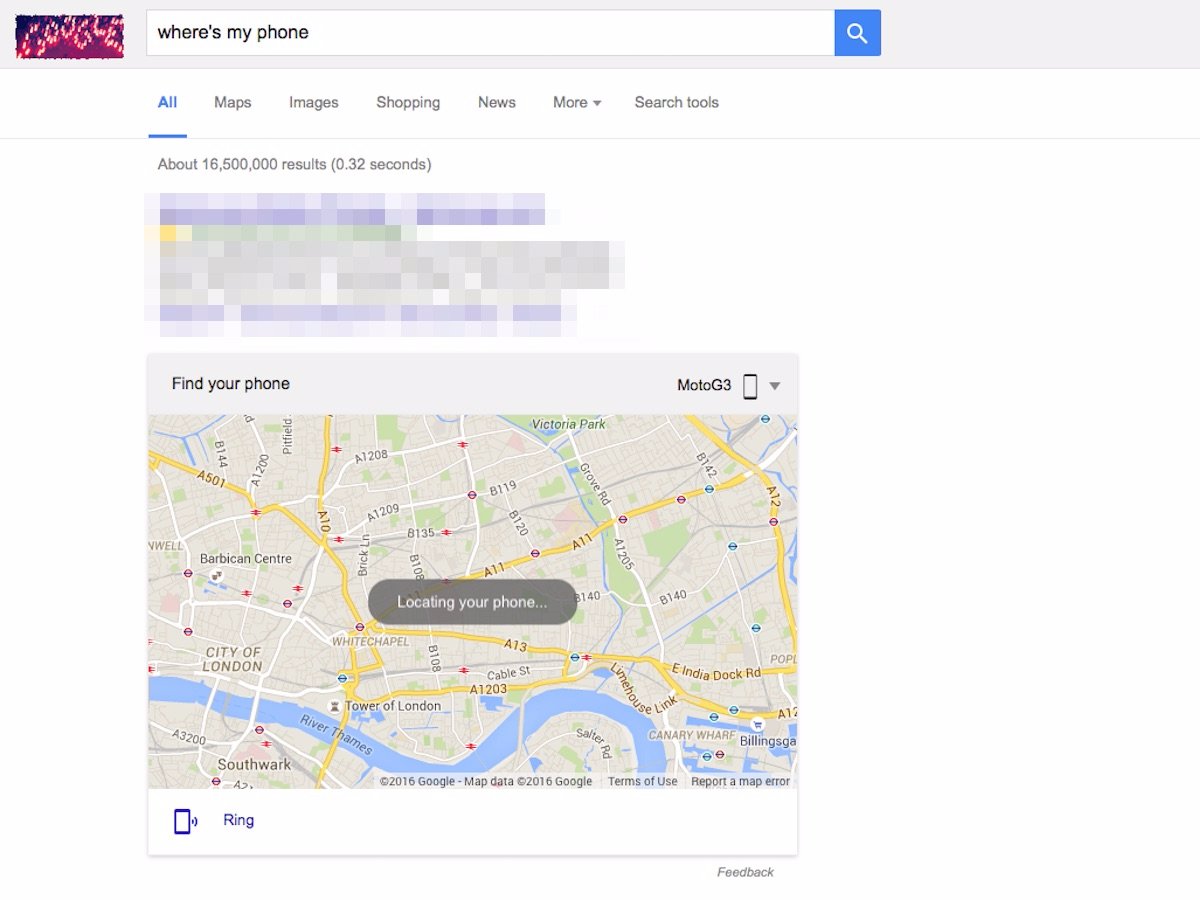
Task: Click the Barbican Centre marker icon
Action: click(216, 575)
